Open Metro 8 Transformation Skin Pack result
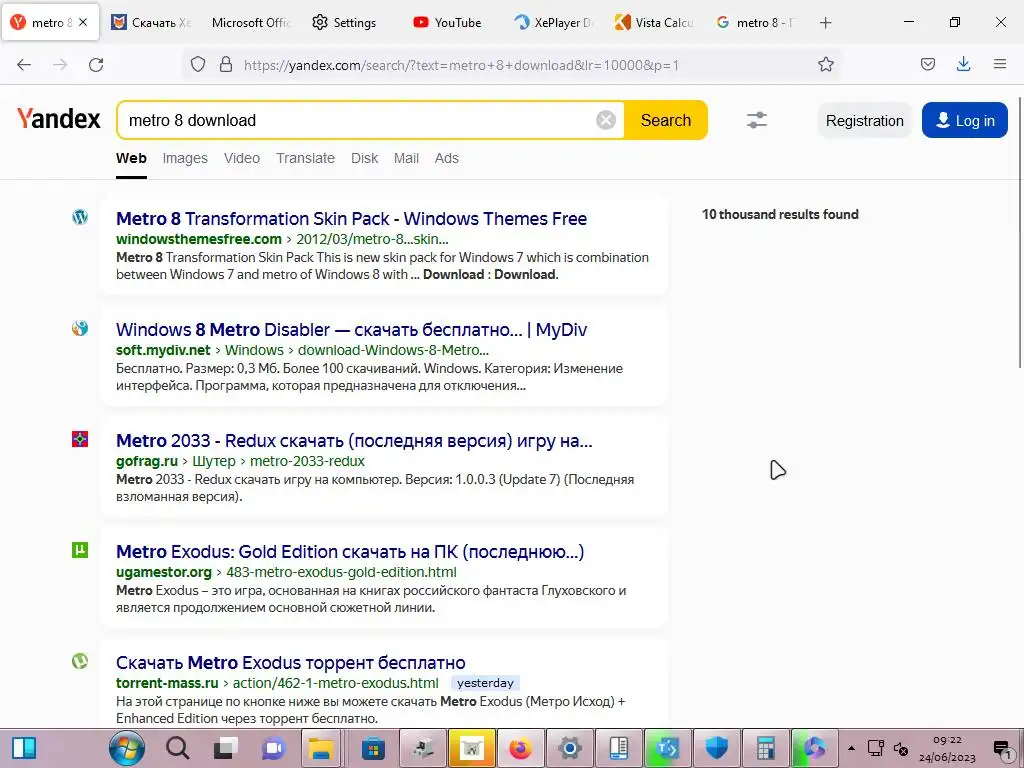 point(351,219)
